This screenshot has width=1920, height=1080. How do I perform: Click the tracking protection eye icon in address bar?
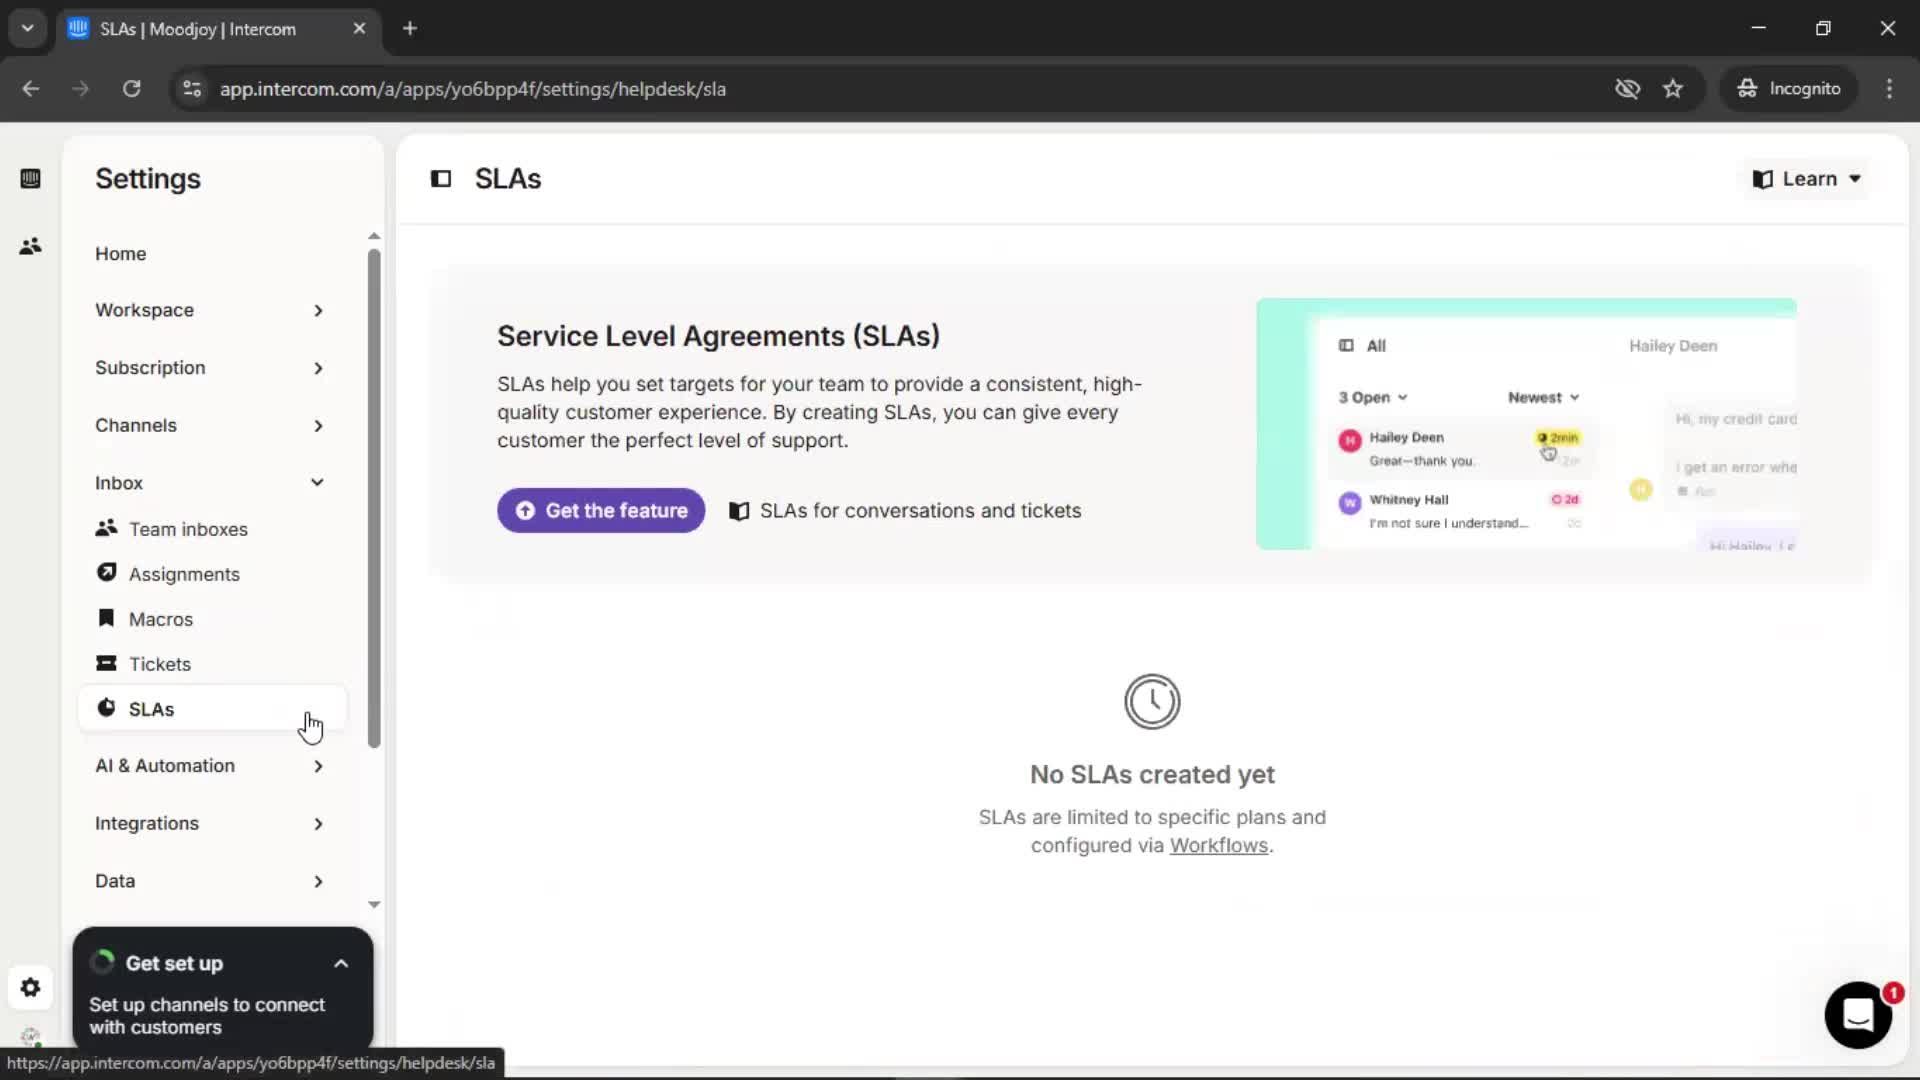point(1627,89)
